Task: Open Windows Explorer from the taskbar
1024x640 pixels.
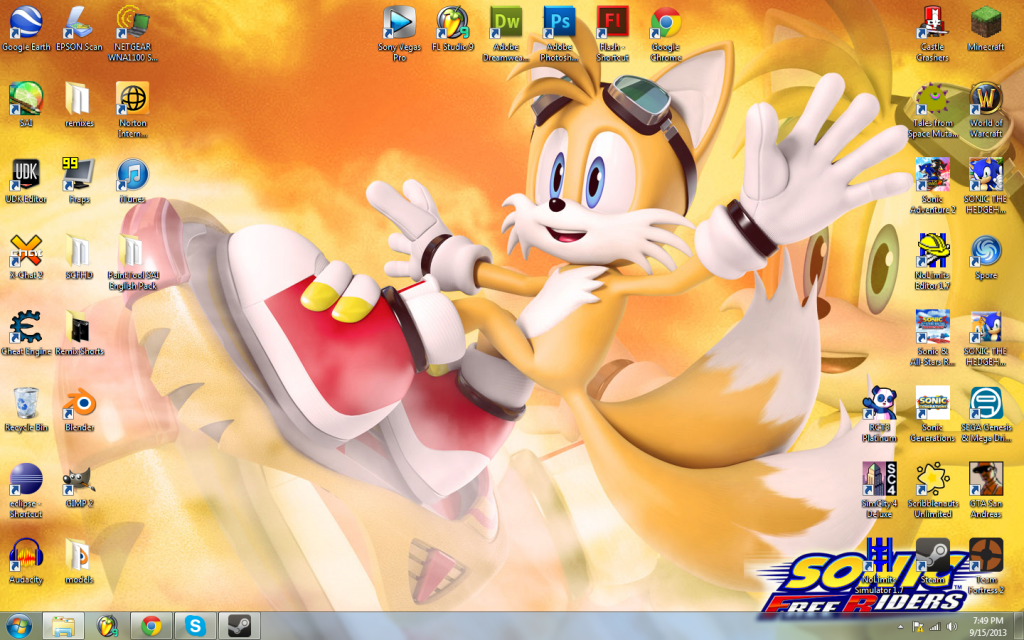Action: (63, 626)
